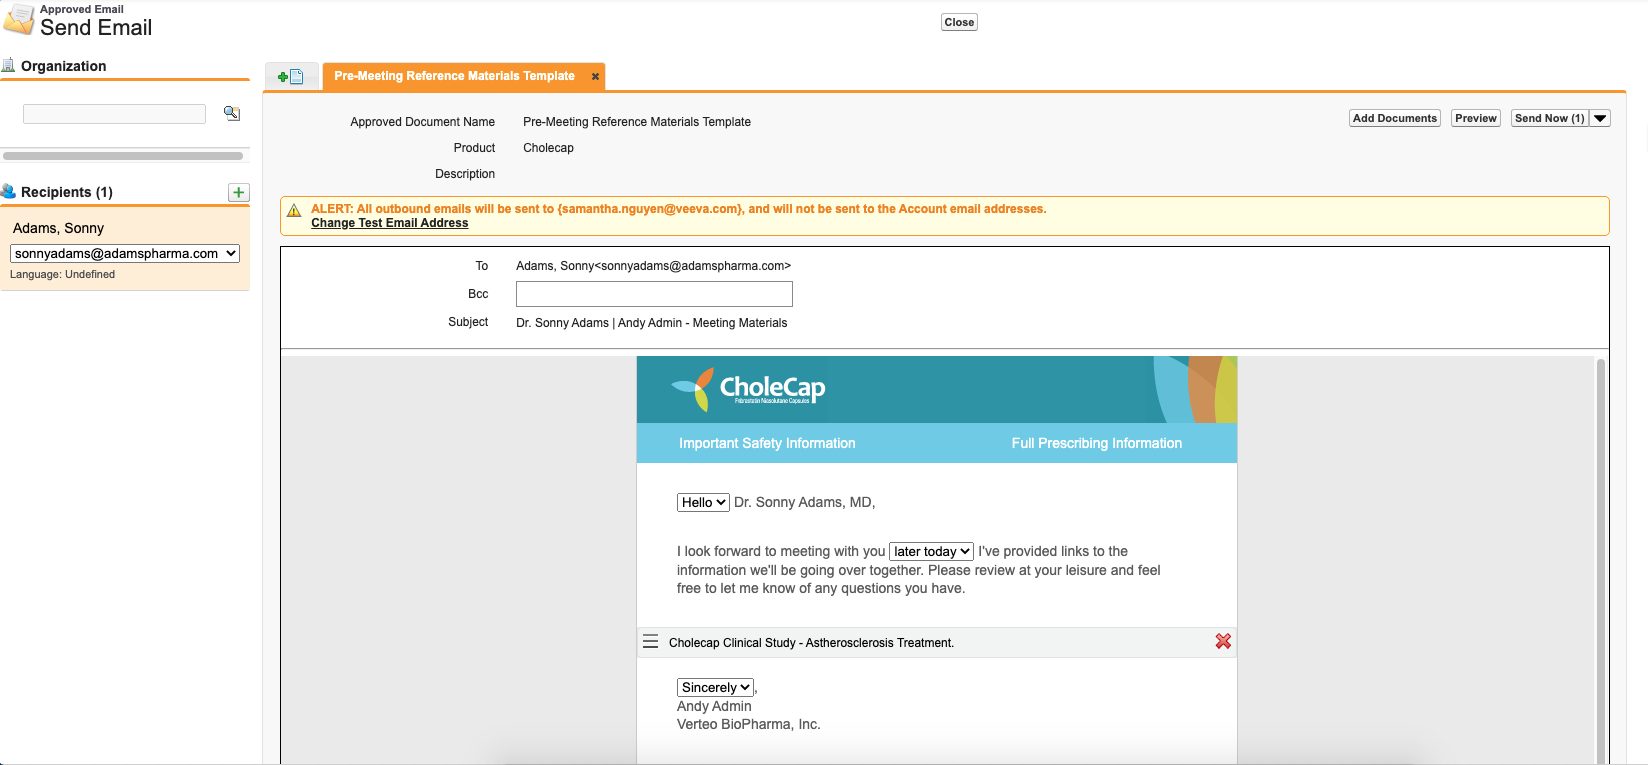The height and width of the screenshot is (765, 1648).
Task: Remove the Cholecap Clinical Study document
Action: pos(1222,642)
